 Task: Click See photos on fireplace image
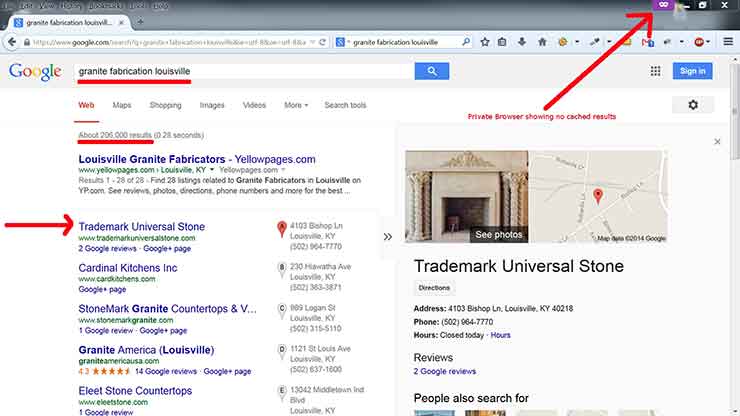point(498,235)
